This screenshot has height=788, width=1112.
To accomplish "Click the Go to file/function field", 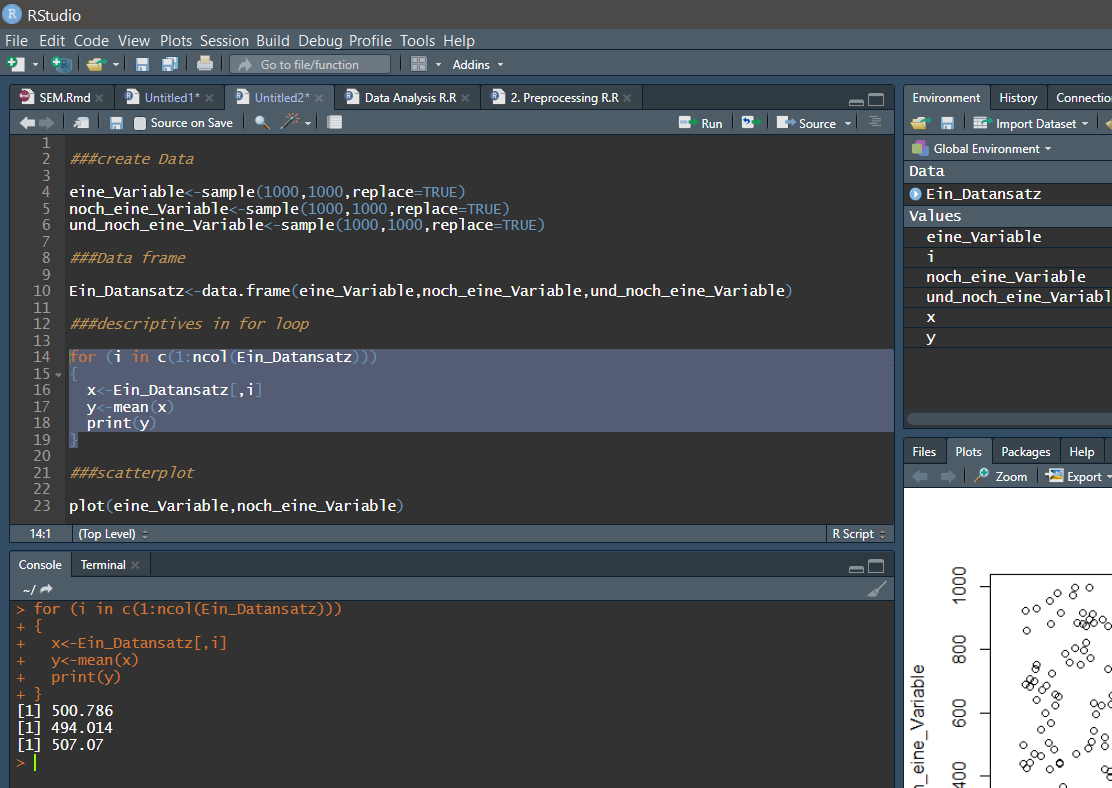I will point(310,64).
